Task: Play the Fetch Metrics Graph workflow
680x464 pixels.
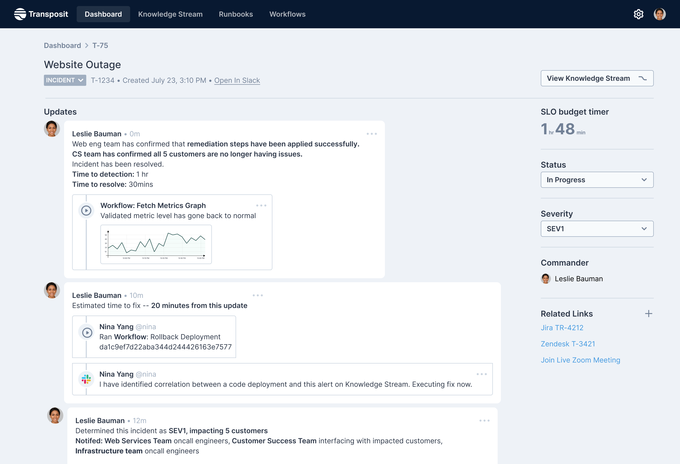Action: [87, 210]
